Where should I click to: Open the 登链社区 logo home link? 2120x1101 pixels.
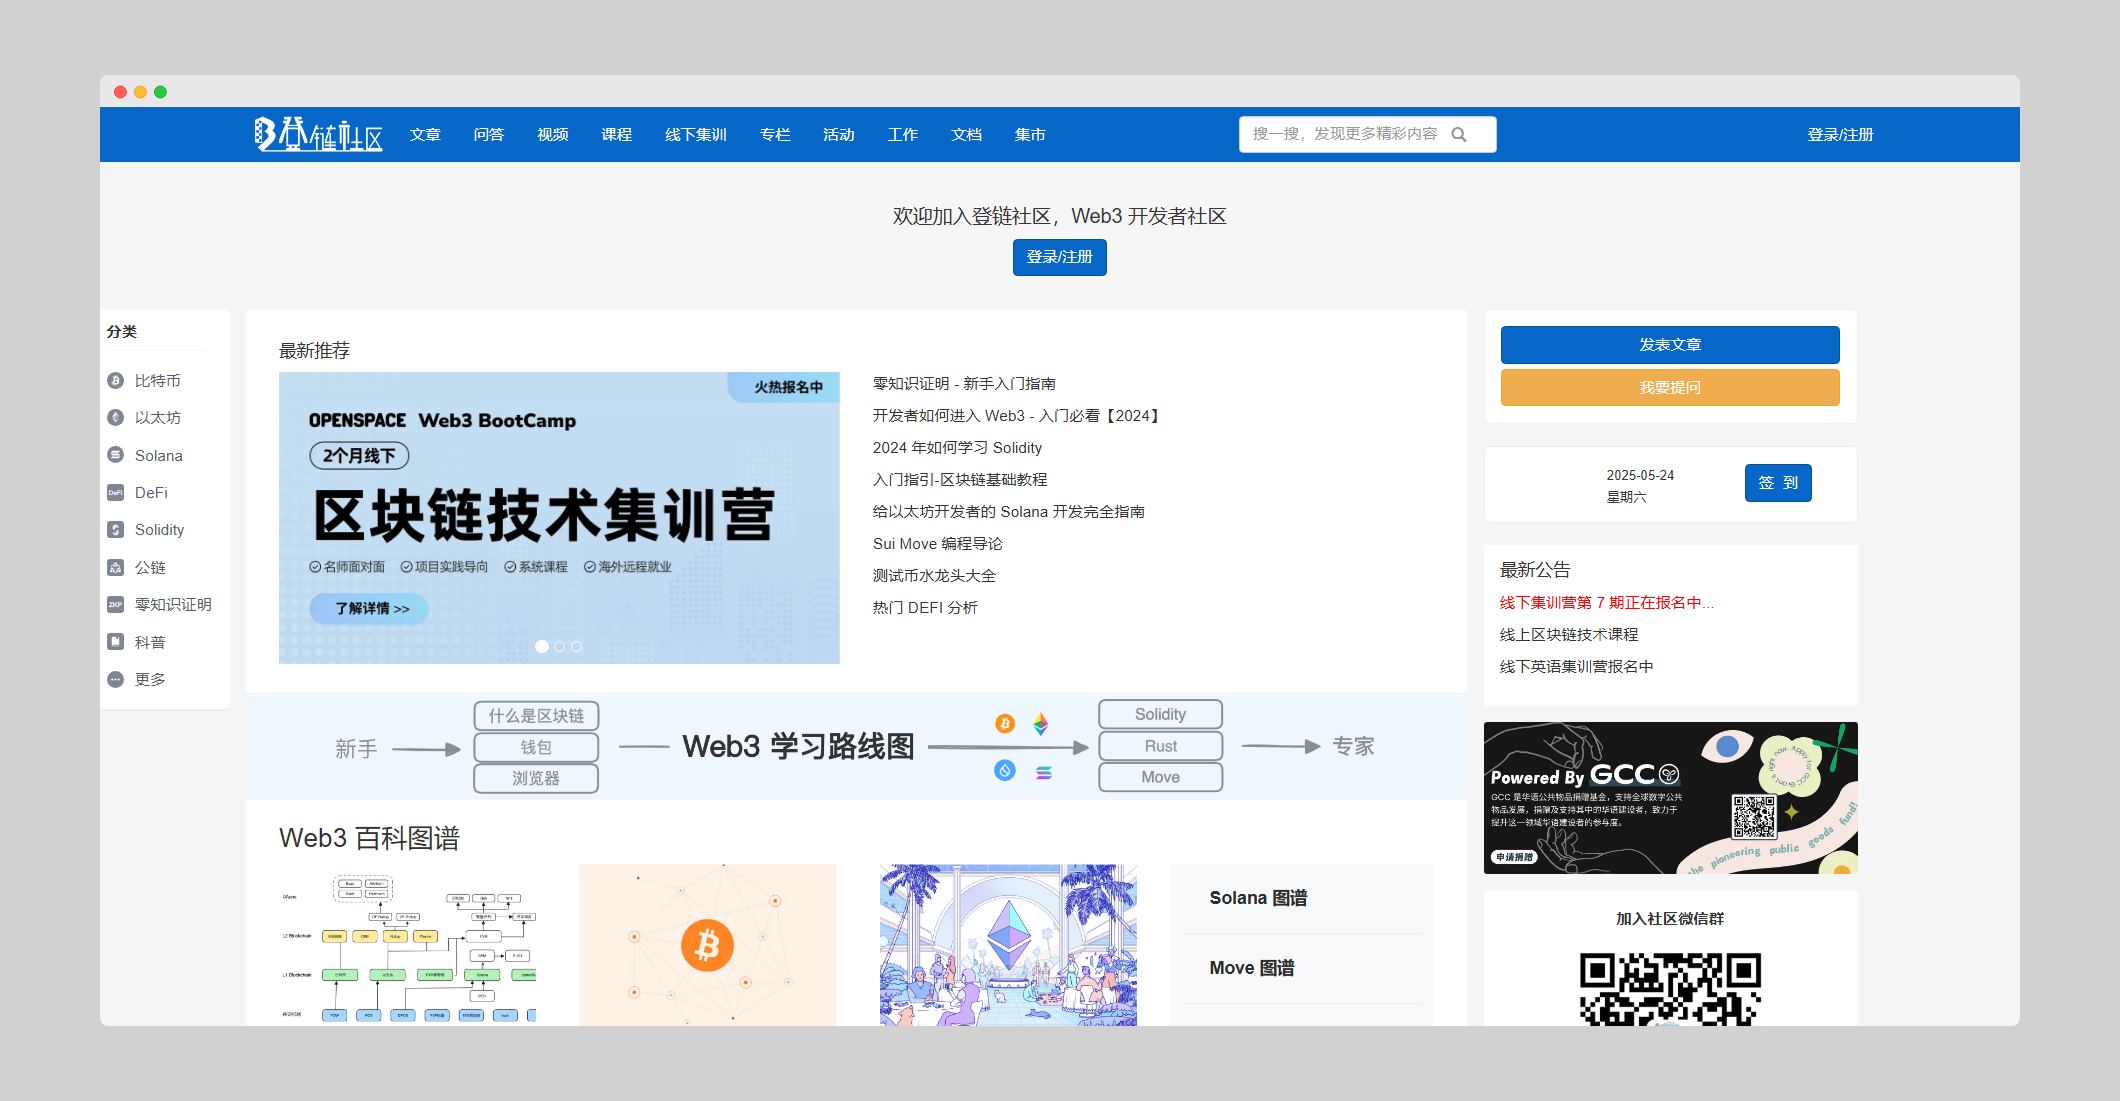318,135
